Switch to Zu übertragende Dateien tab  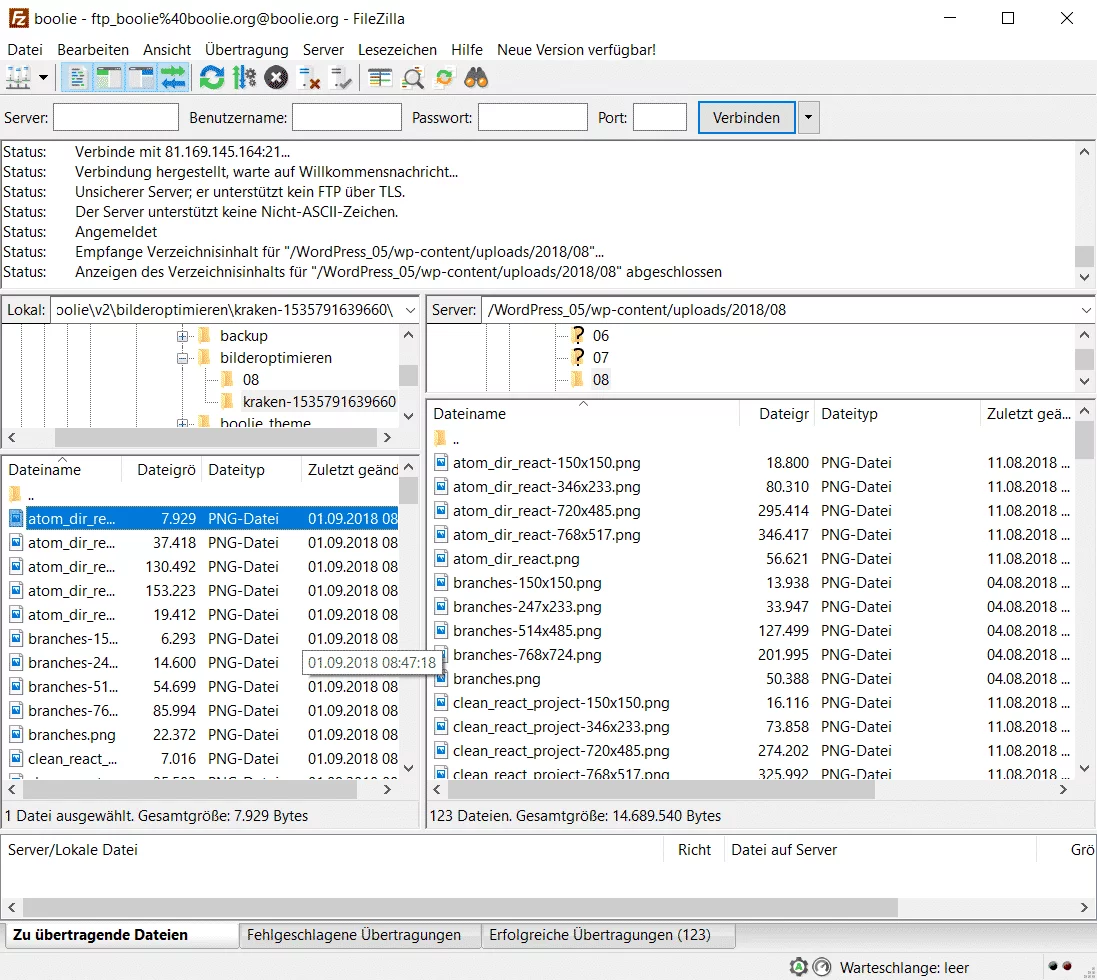click(x=121, y=935)
